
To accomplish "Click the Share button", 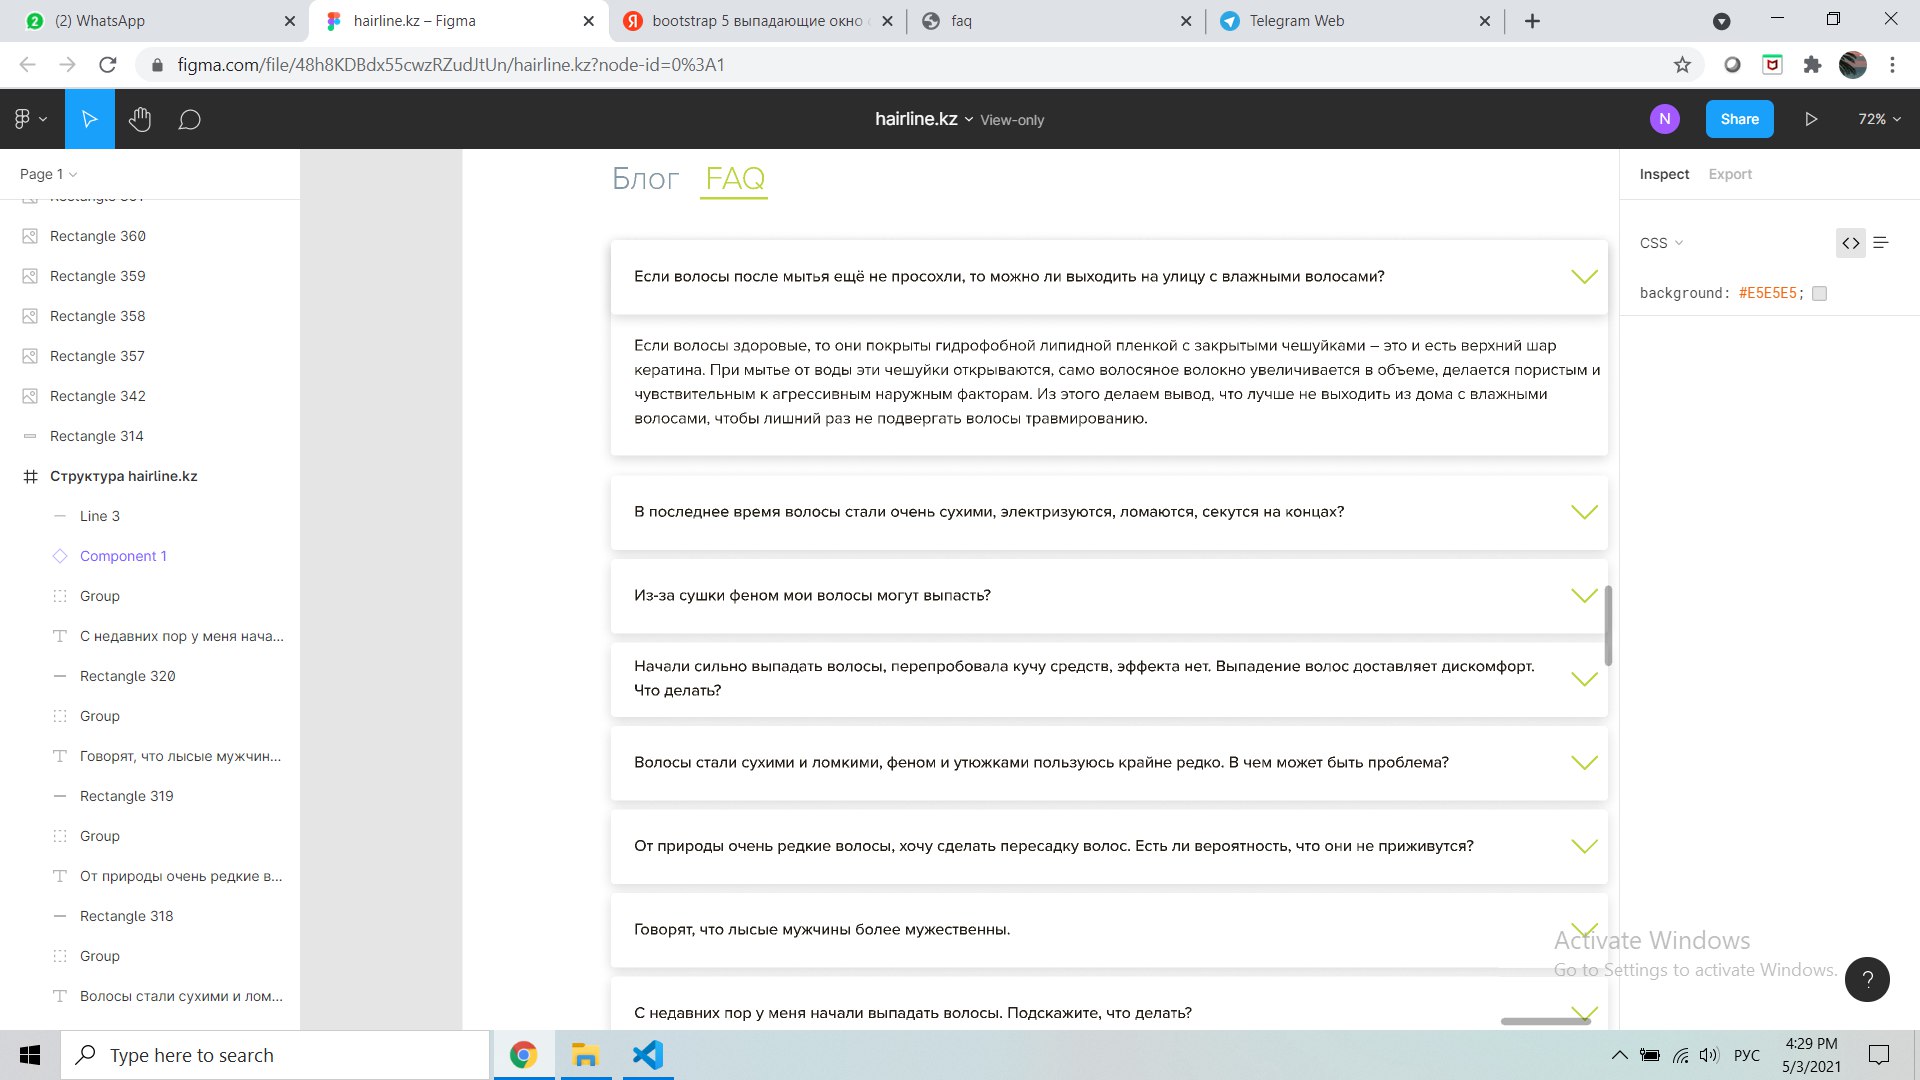I will click(x=1739, y=119).
